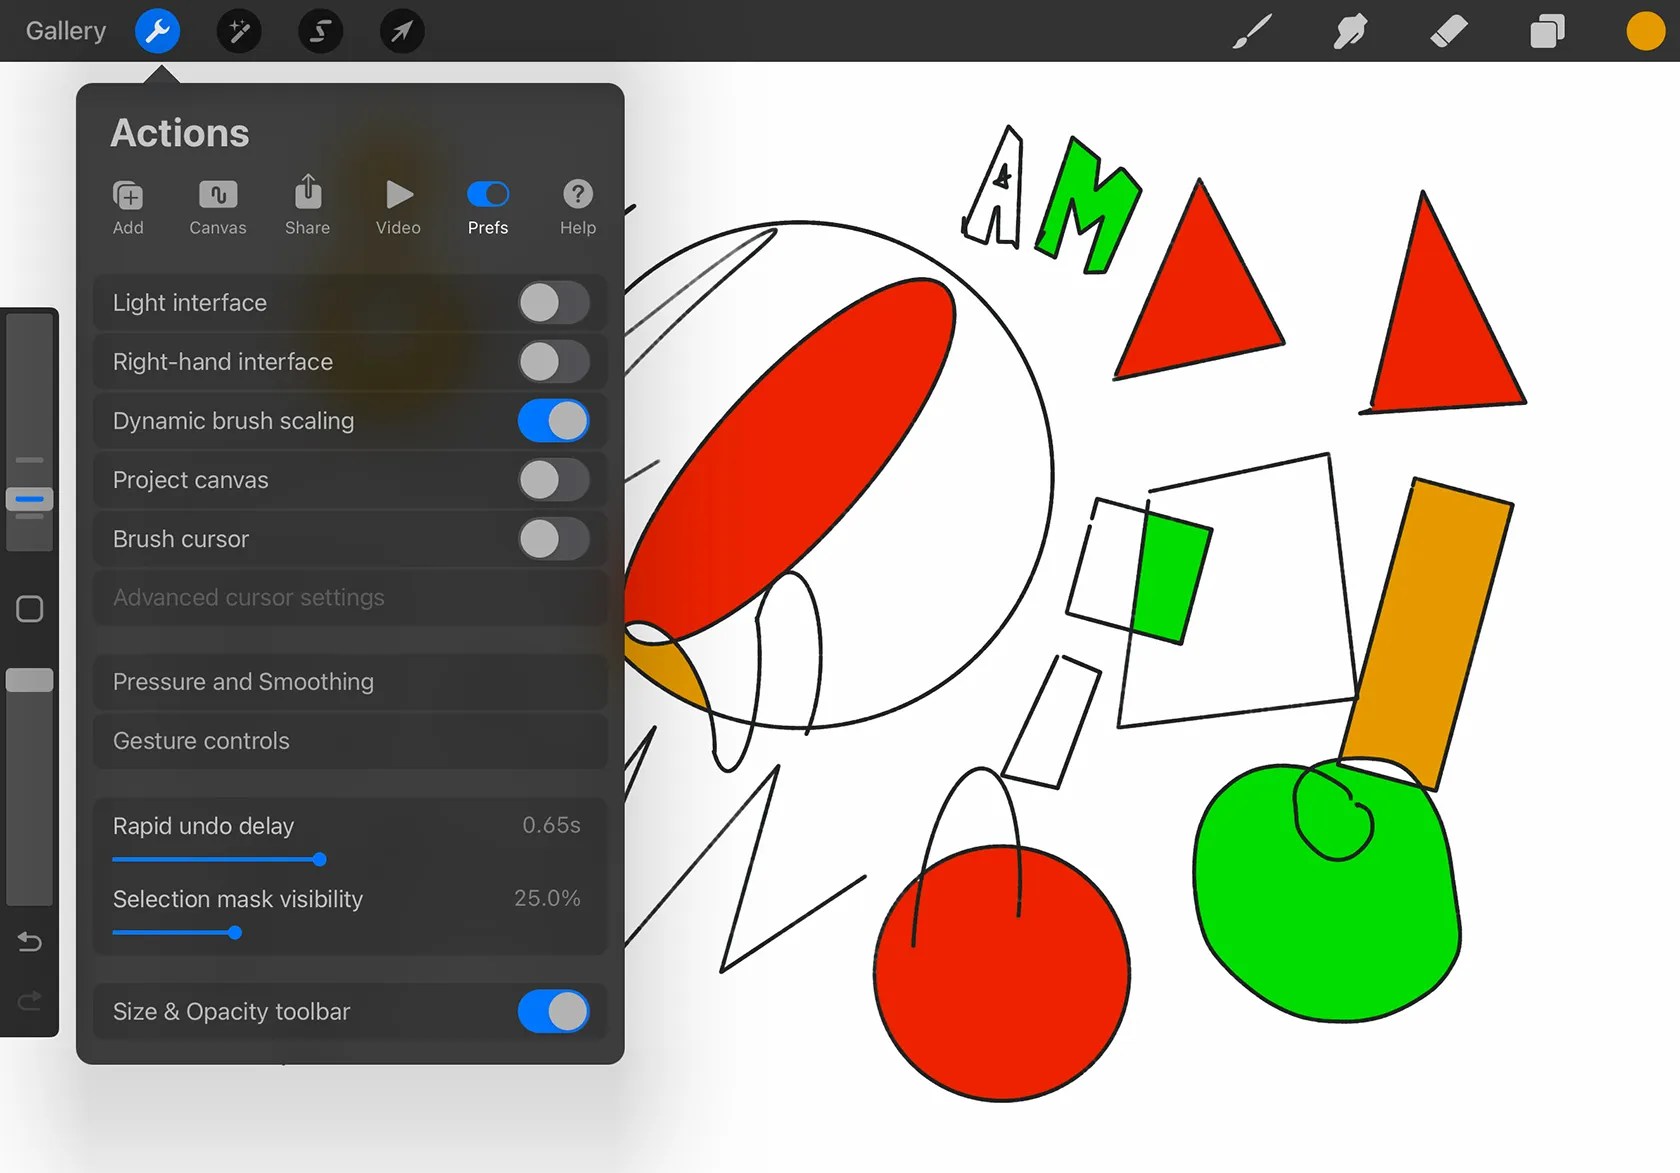Go back to the Gallery

[64, 30]
